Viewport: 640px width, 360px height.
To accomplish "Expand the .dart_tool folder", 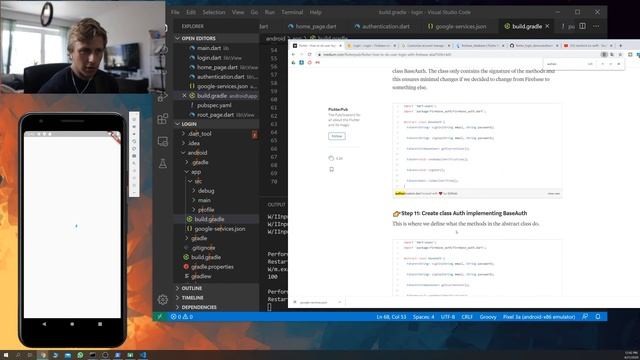I will 200,133.
